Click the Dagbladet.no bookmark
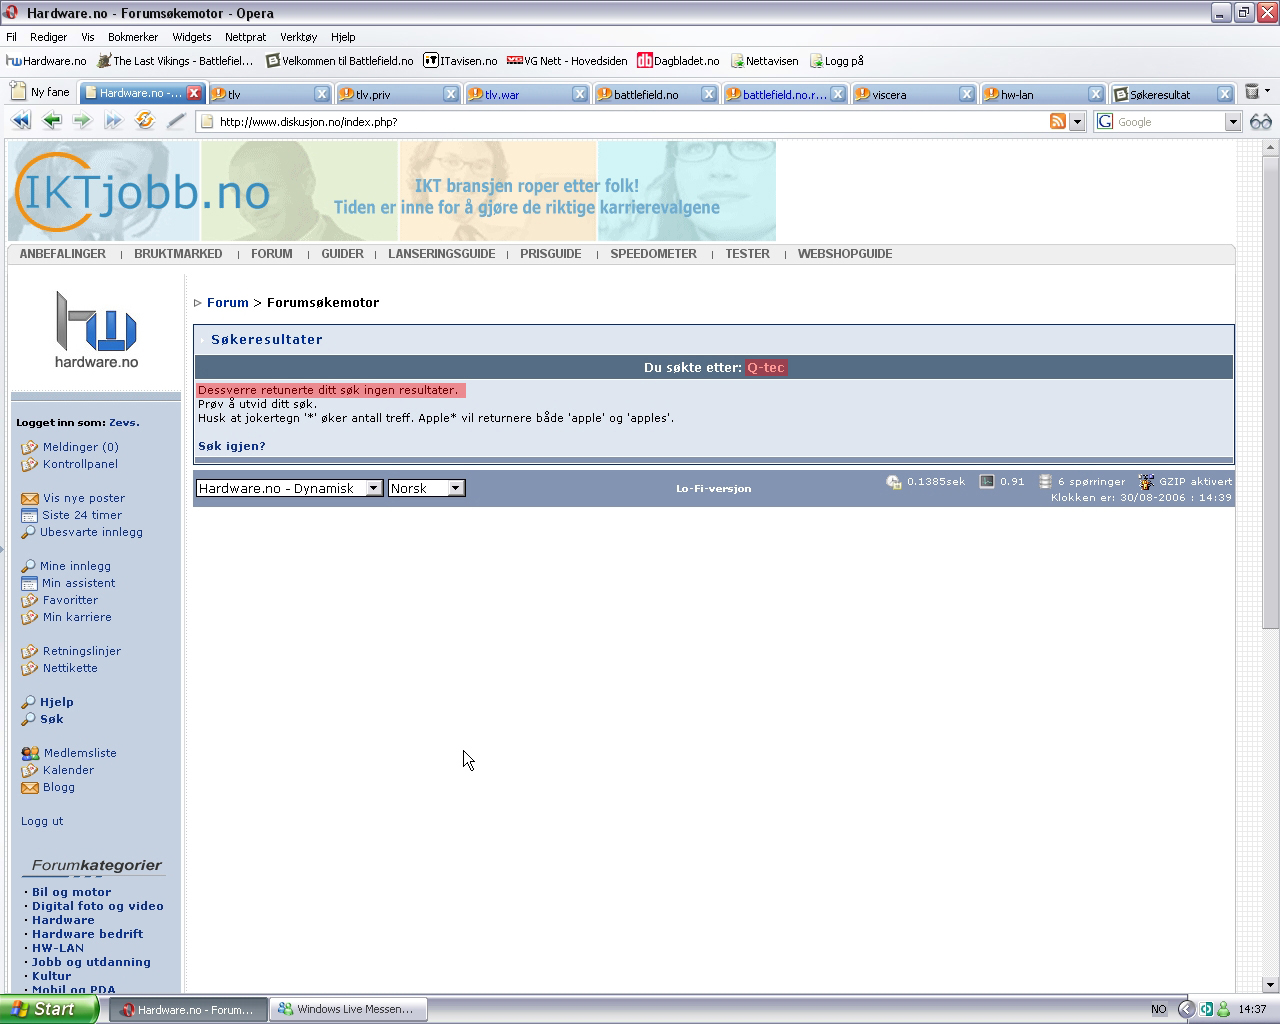Viewport: 1280px width, 1024px height. [678, 61]
